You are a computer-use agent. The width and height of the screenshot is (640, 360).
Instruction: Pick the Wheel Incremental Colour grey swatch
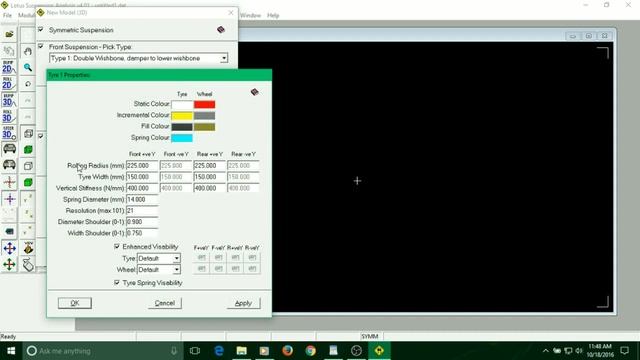click(204, 116)
